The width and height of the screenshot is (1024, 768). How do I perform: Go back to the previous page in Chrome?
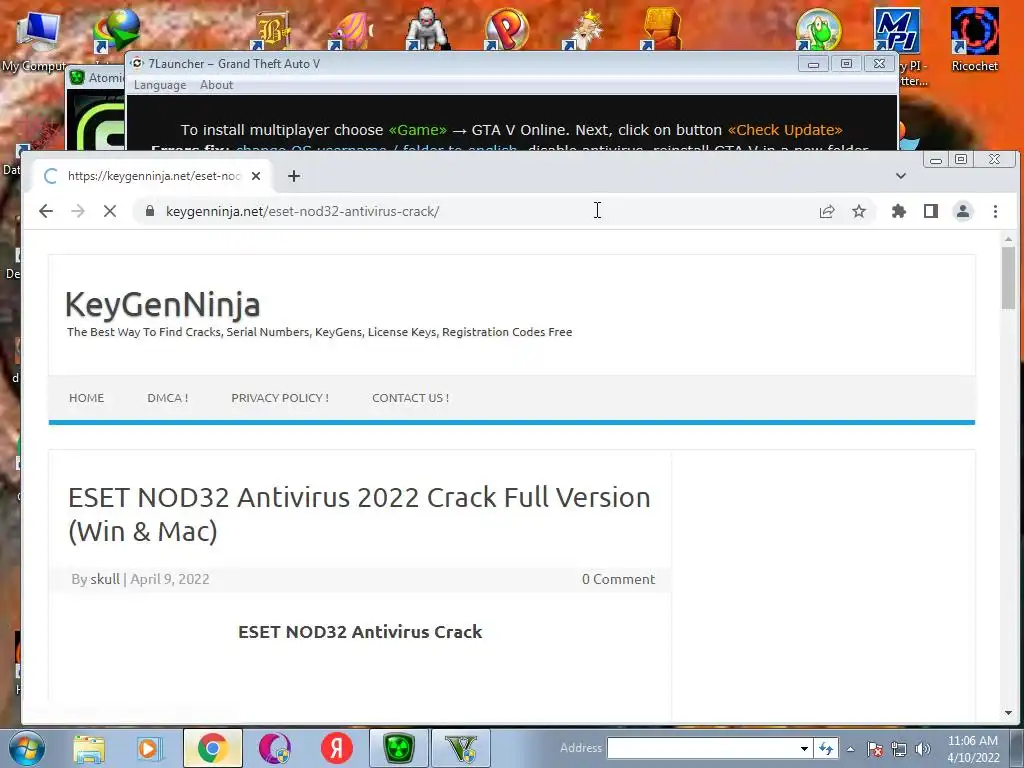pyautogui.click(x=46, y=211)
